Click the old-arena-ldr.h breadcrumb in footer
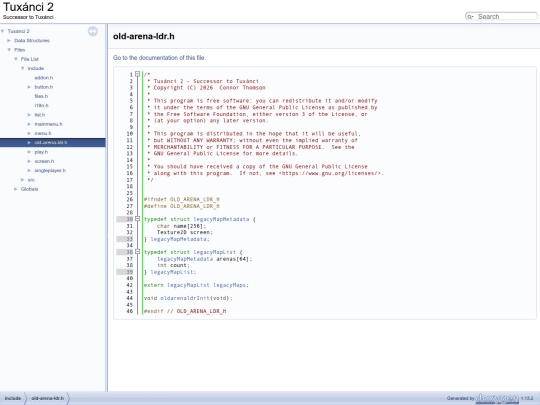540x405 pixels. (x=48, y=398)
